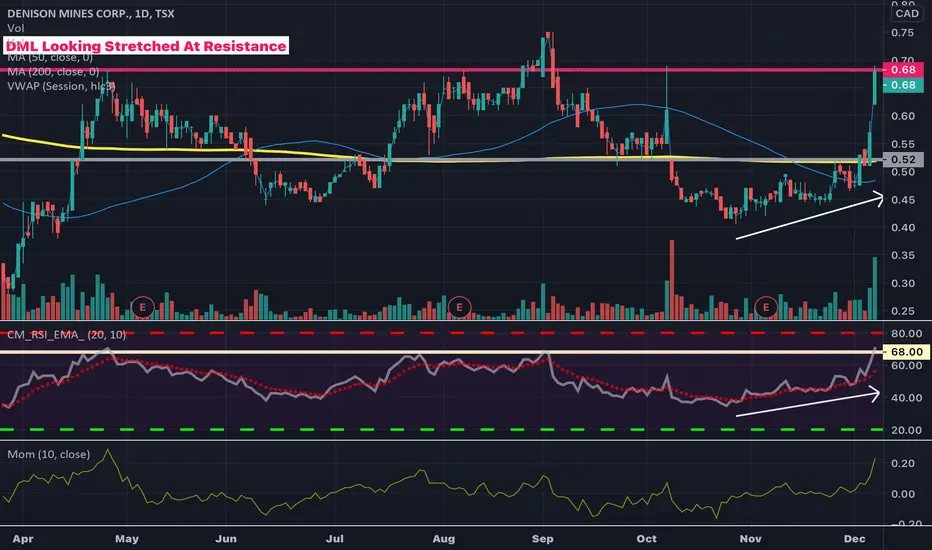The height and width of the screenshot is (550, 932).
Task: Click the 0.20 momentum scale label
Action: pyautogui.click(x=902, y=463)
